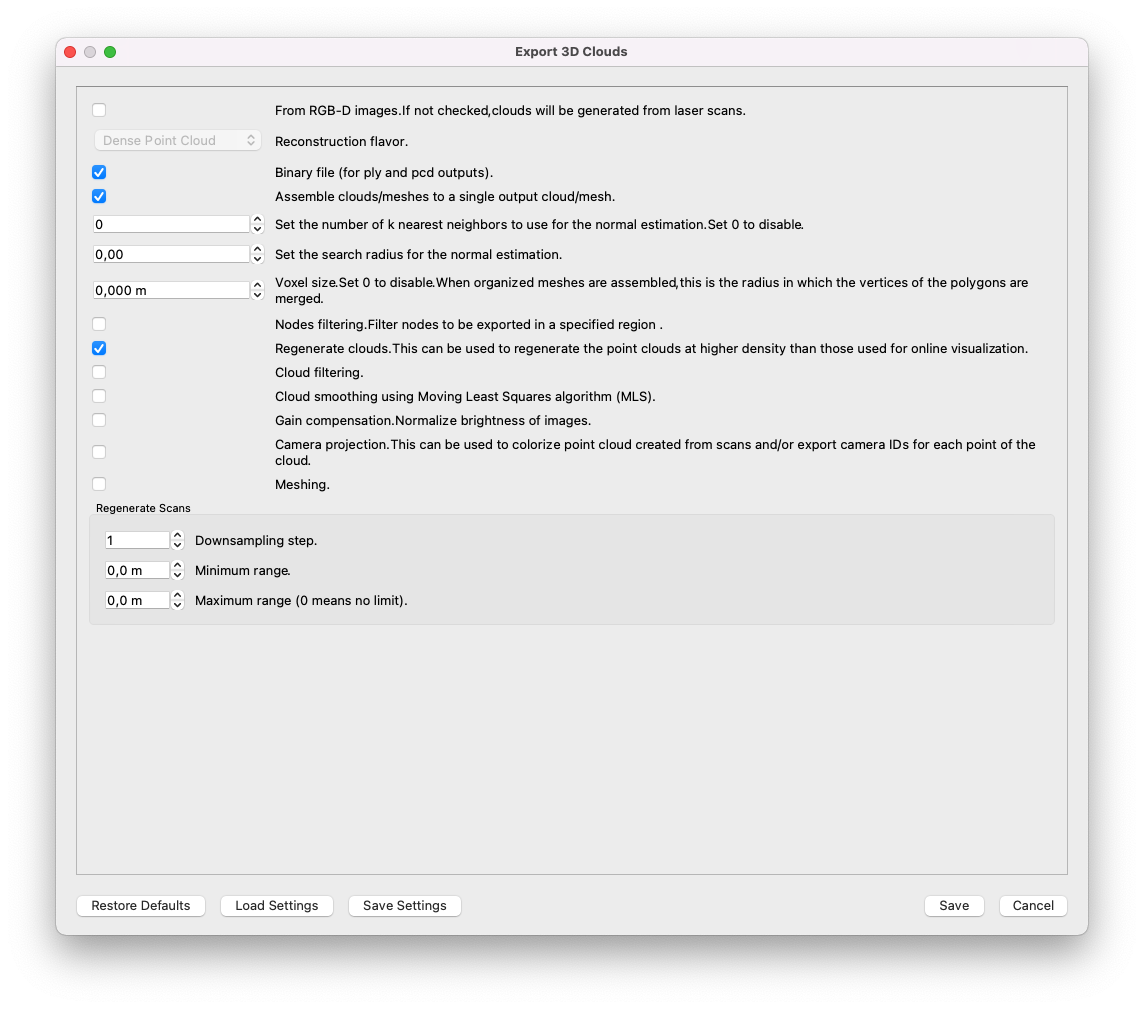The width and height of the screenshot is (1144, 1009).
Task: Click stepper arrows for normal search radius
Action: point(257,254)
